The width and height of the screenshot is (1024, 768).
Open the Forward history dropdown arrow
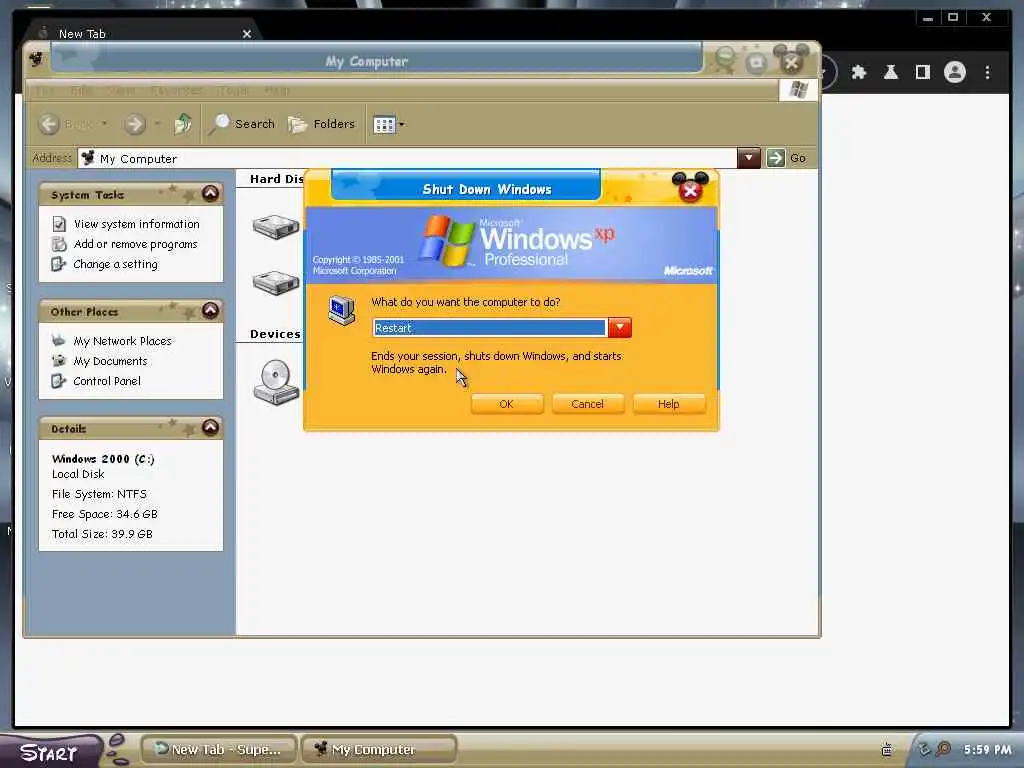pyautogui.click(x=157, y=123)
